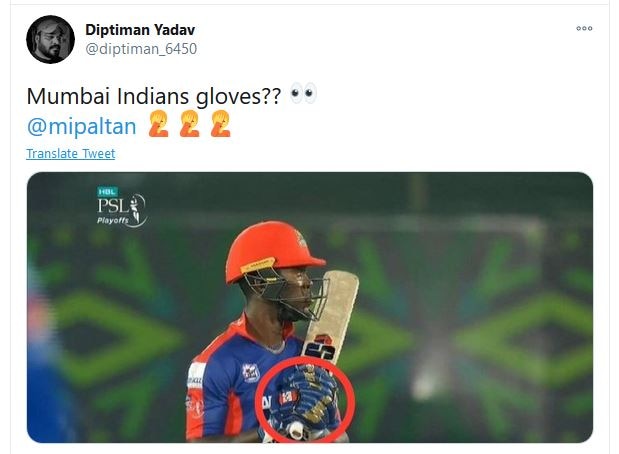Open the Diptiman Yadav display name
619x454 pixels.
[x=140, y=30]
